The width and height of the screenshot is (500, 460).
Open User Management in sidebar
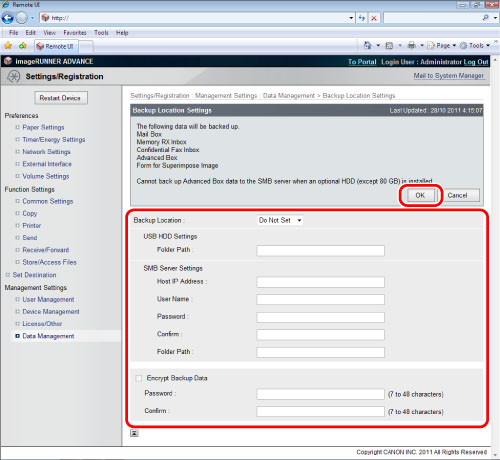(48, 299)
